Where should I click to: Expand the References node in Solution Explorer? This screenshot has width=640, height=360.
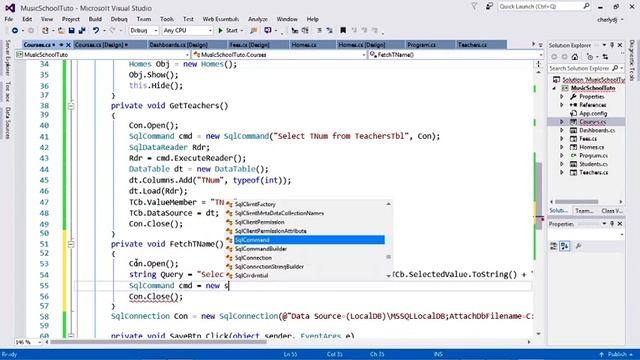(562, 105)
